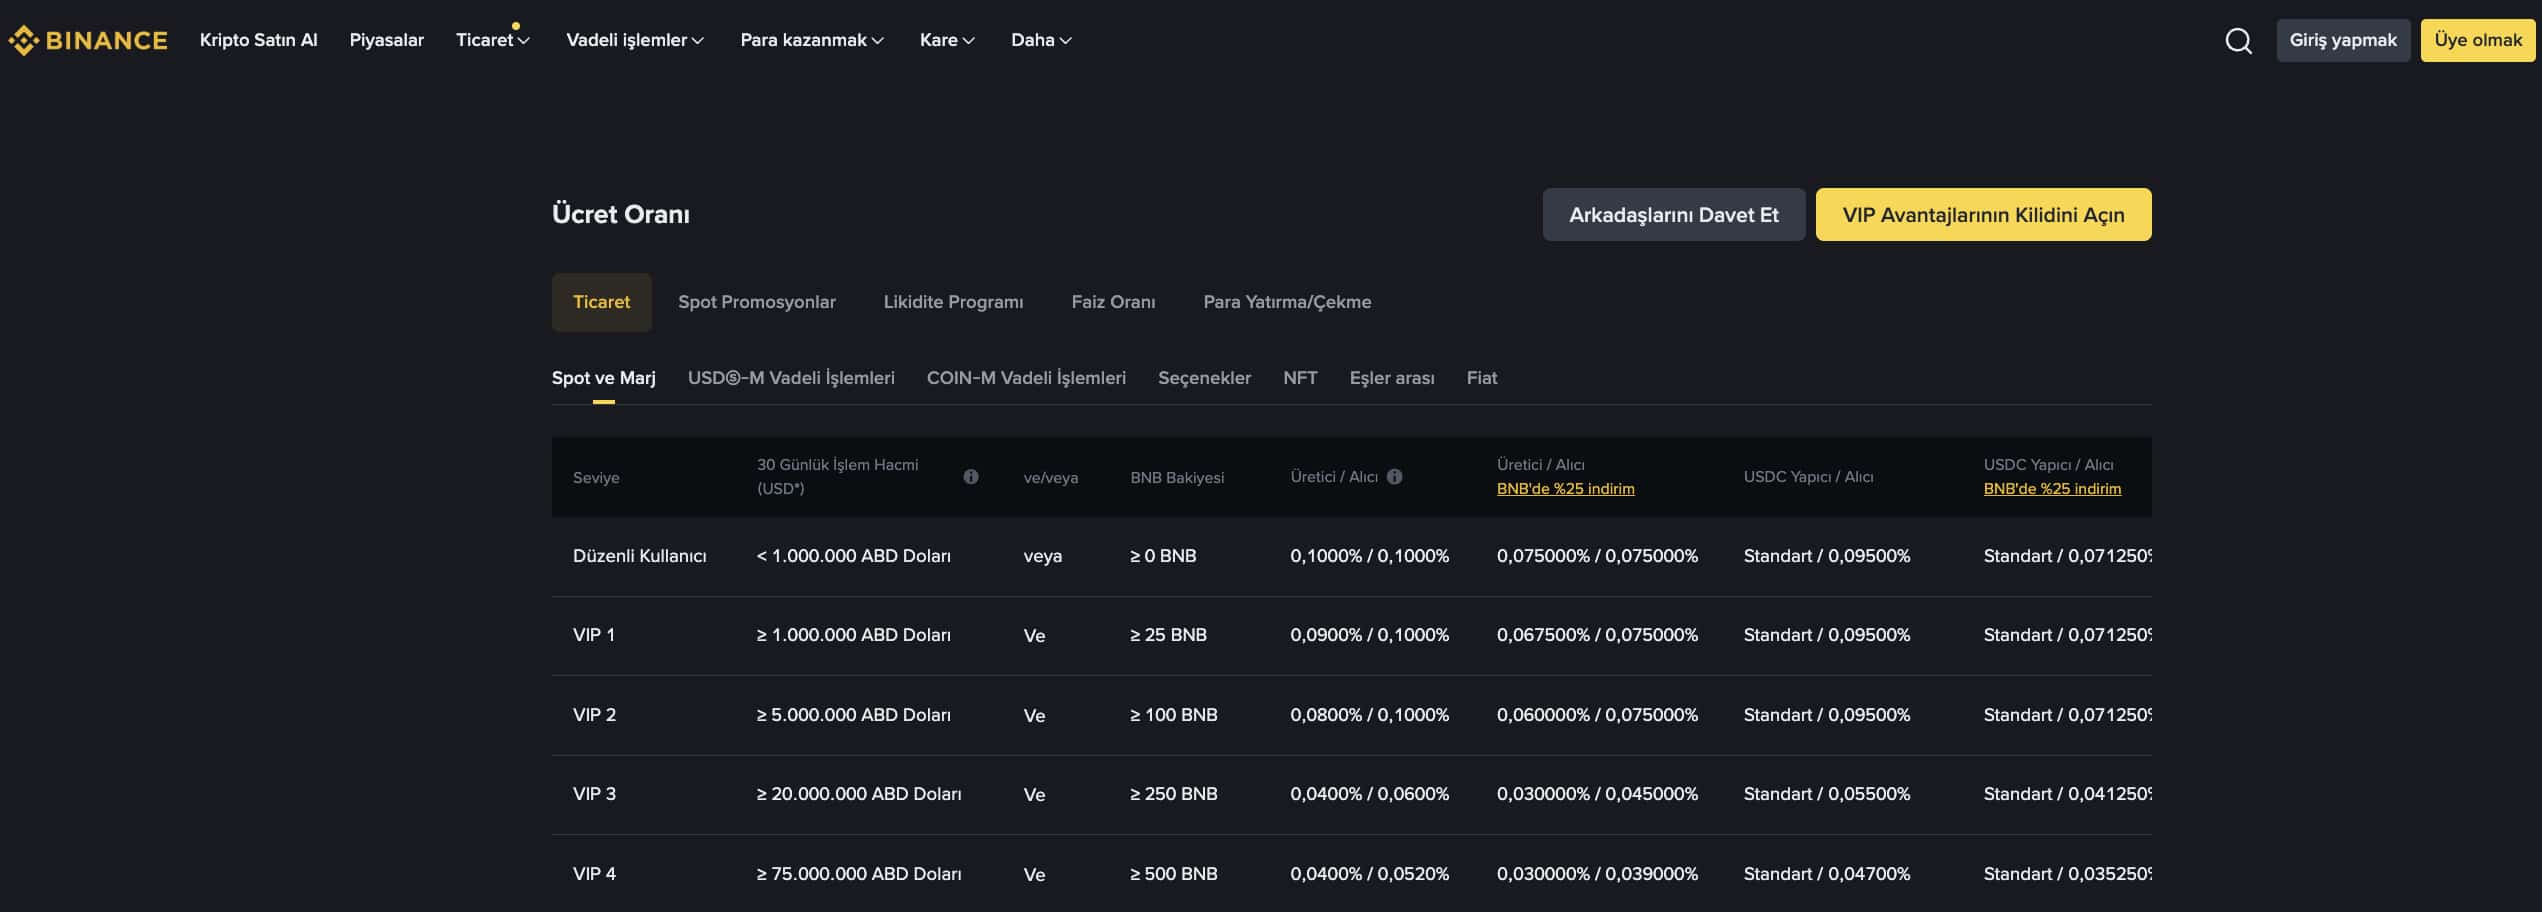Open the Para kazanmak dropdown
Screen dimensions: 2542x912
coord(811,39)
